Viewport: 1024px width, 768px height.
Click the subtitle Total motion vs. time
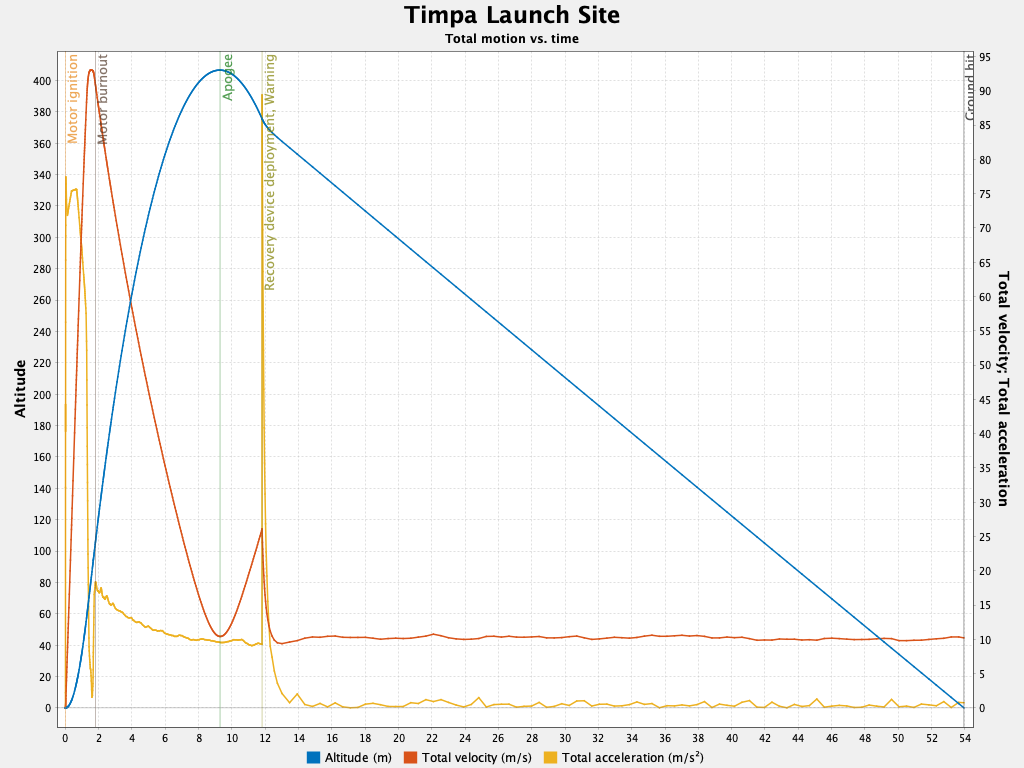(511, 37)
